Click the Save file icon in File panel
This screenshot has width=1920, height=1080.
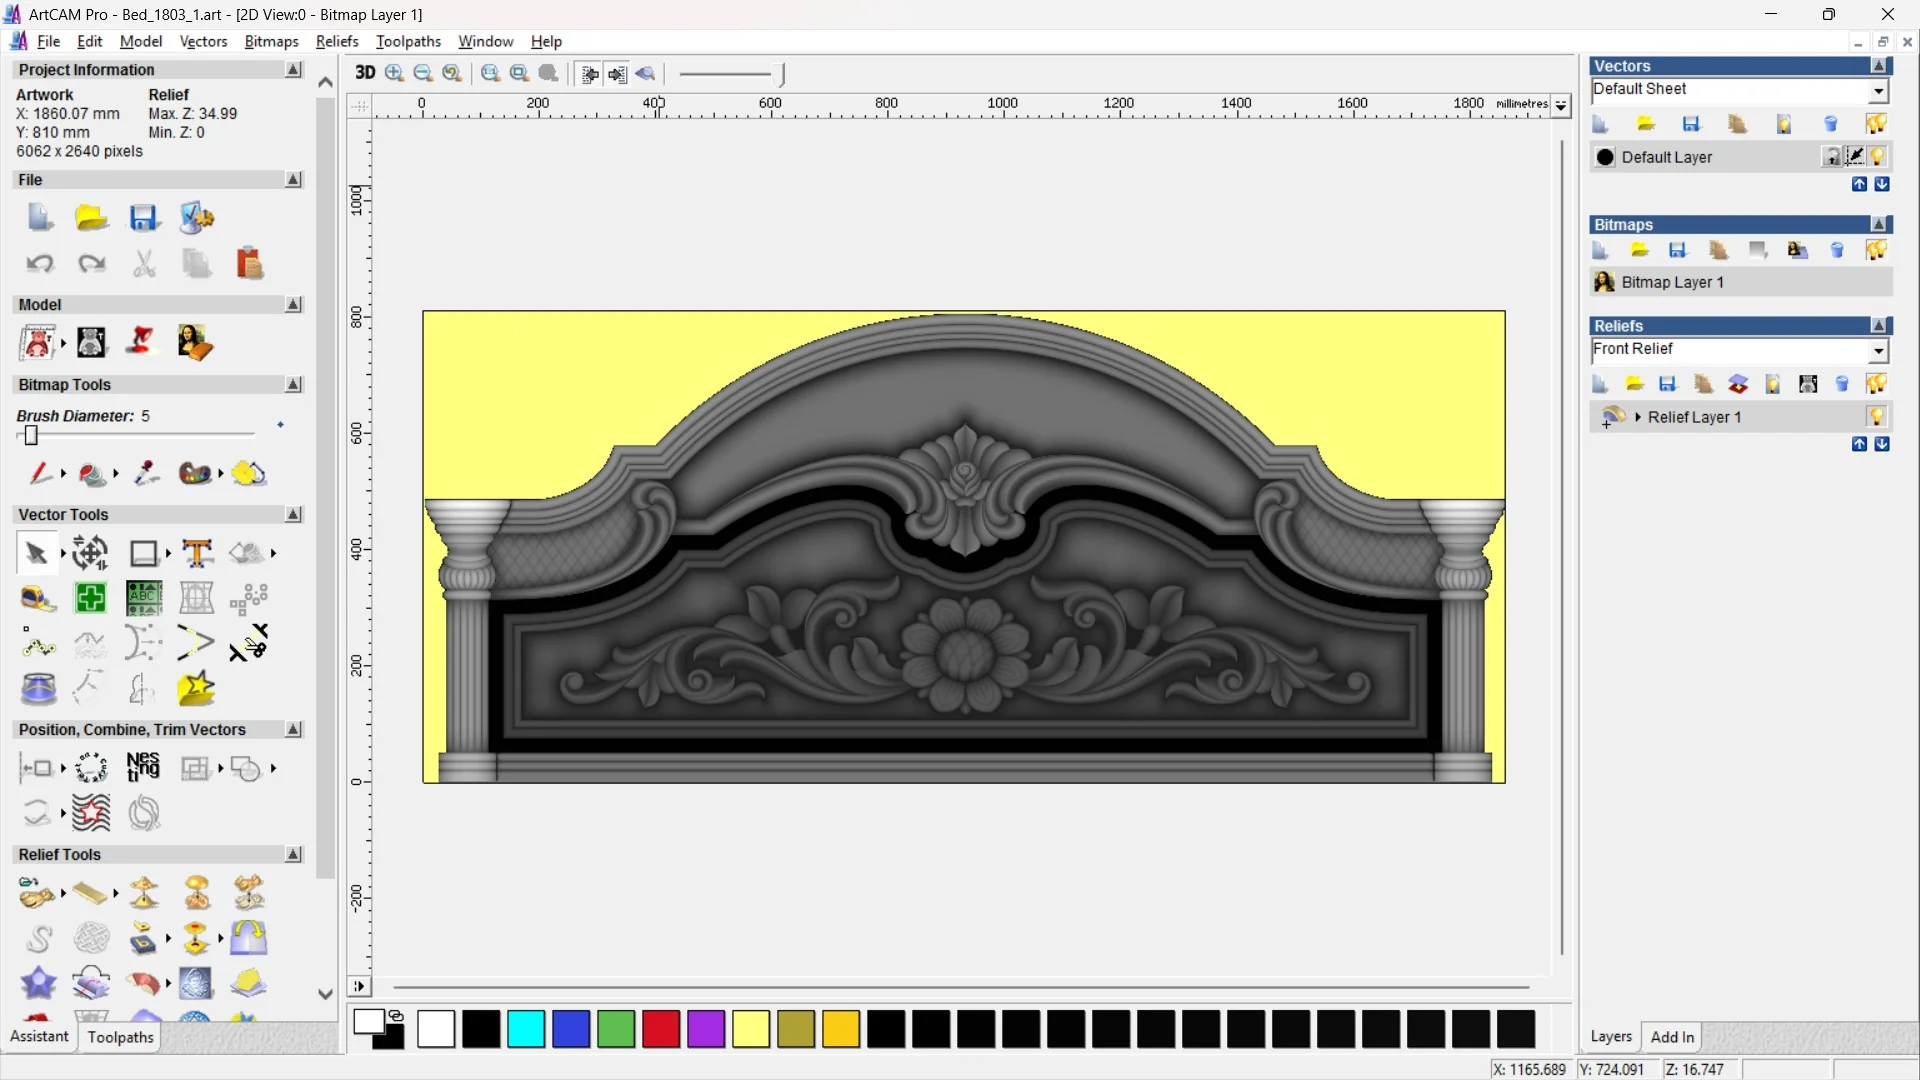[144, 218]
